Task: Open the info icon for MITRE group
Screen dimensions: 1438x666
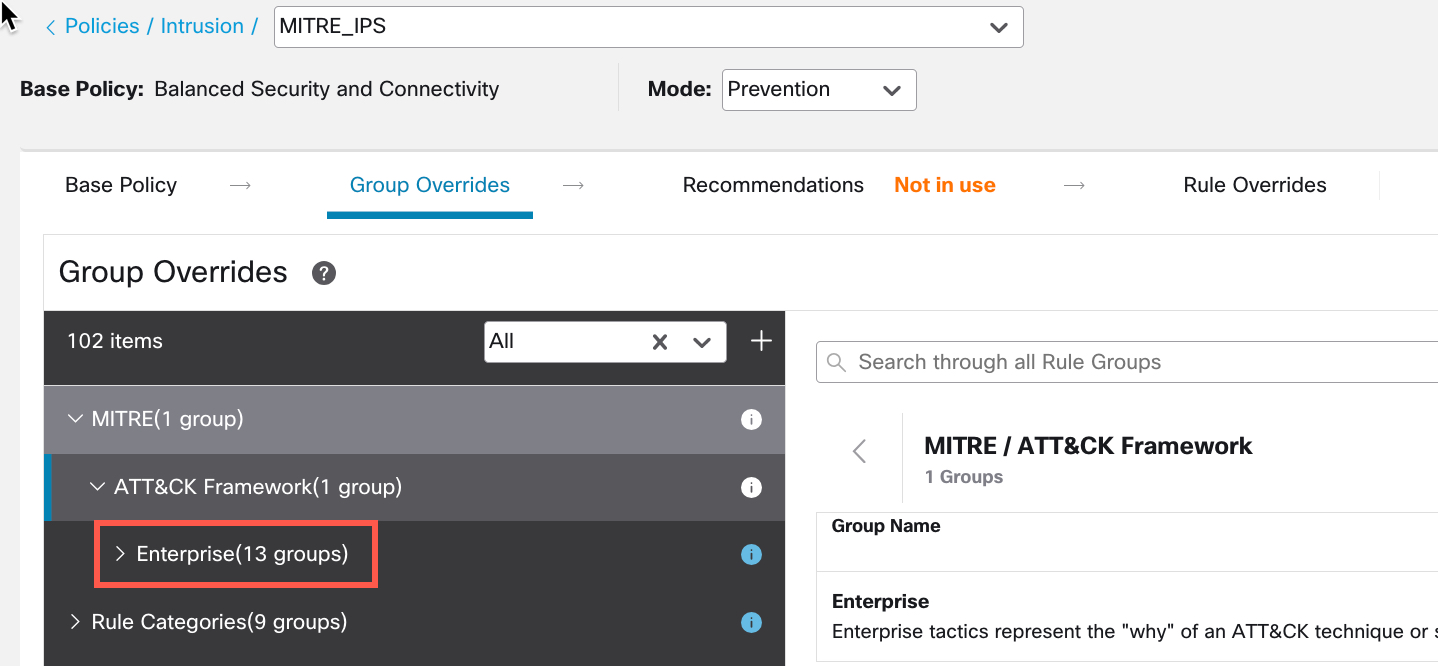Action: tap(751, 420)
